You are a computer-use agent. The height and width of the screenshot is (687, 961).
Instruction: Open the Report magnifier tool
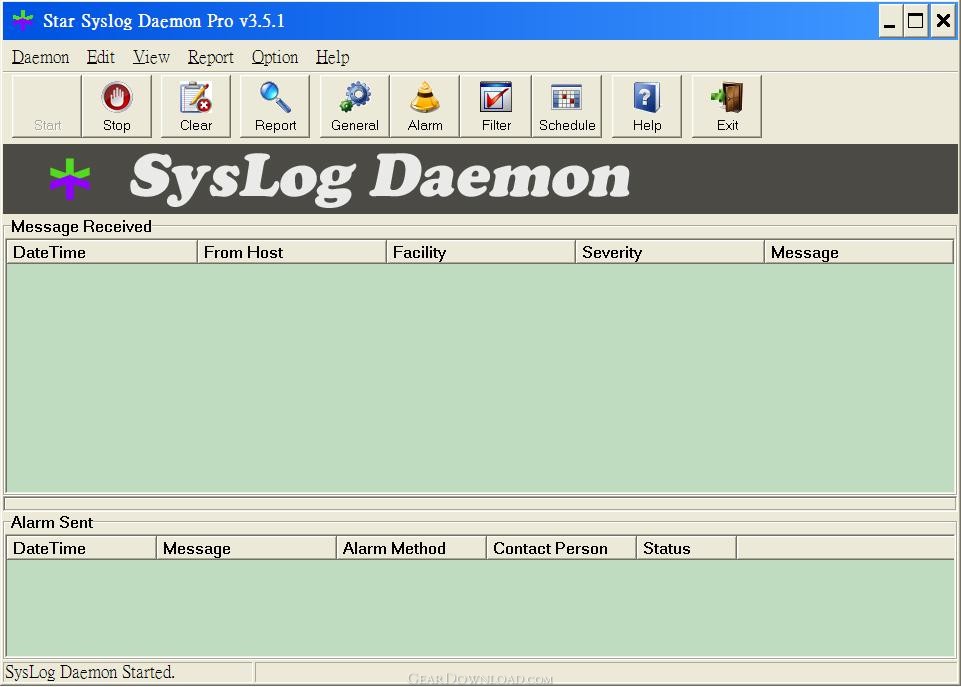pos(275,106)
